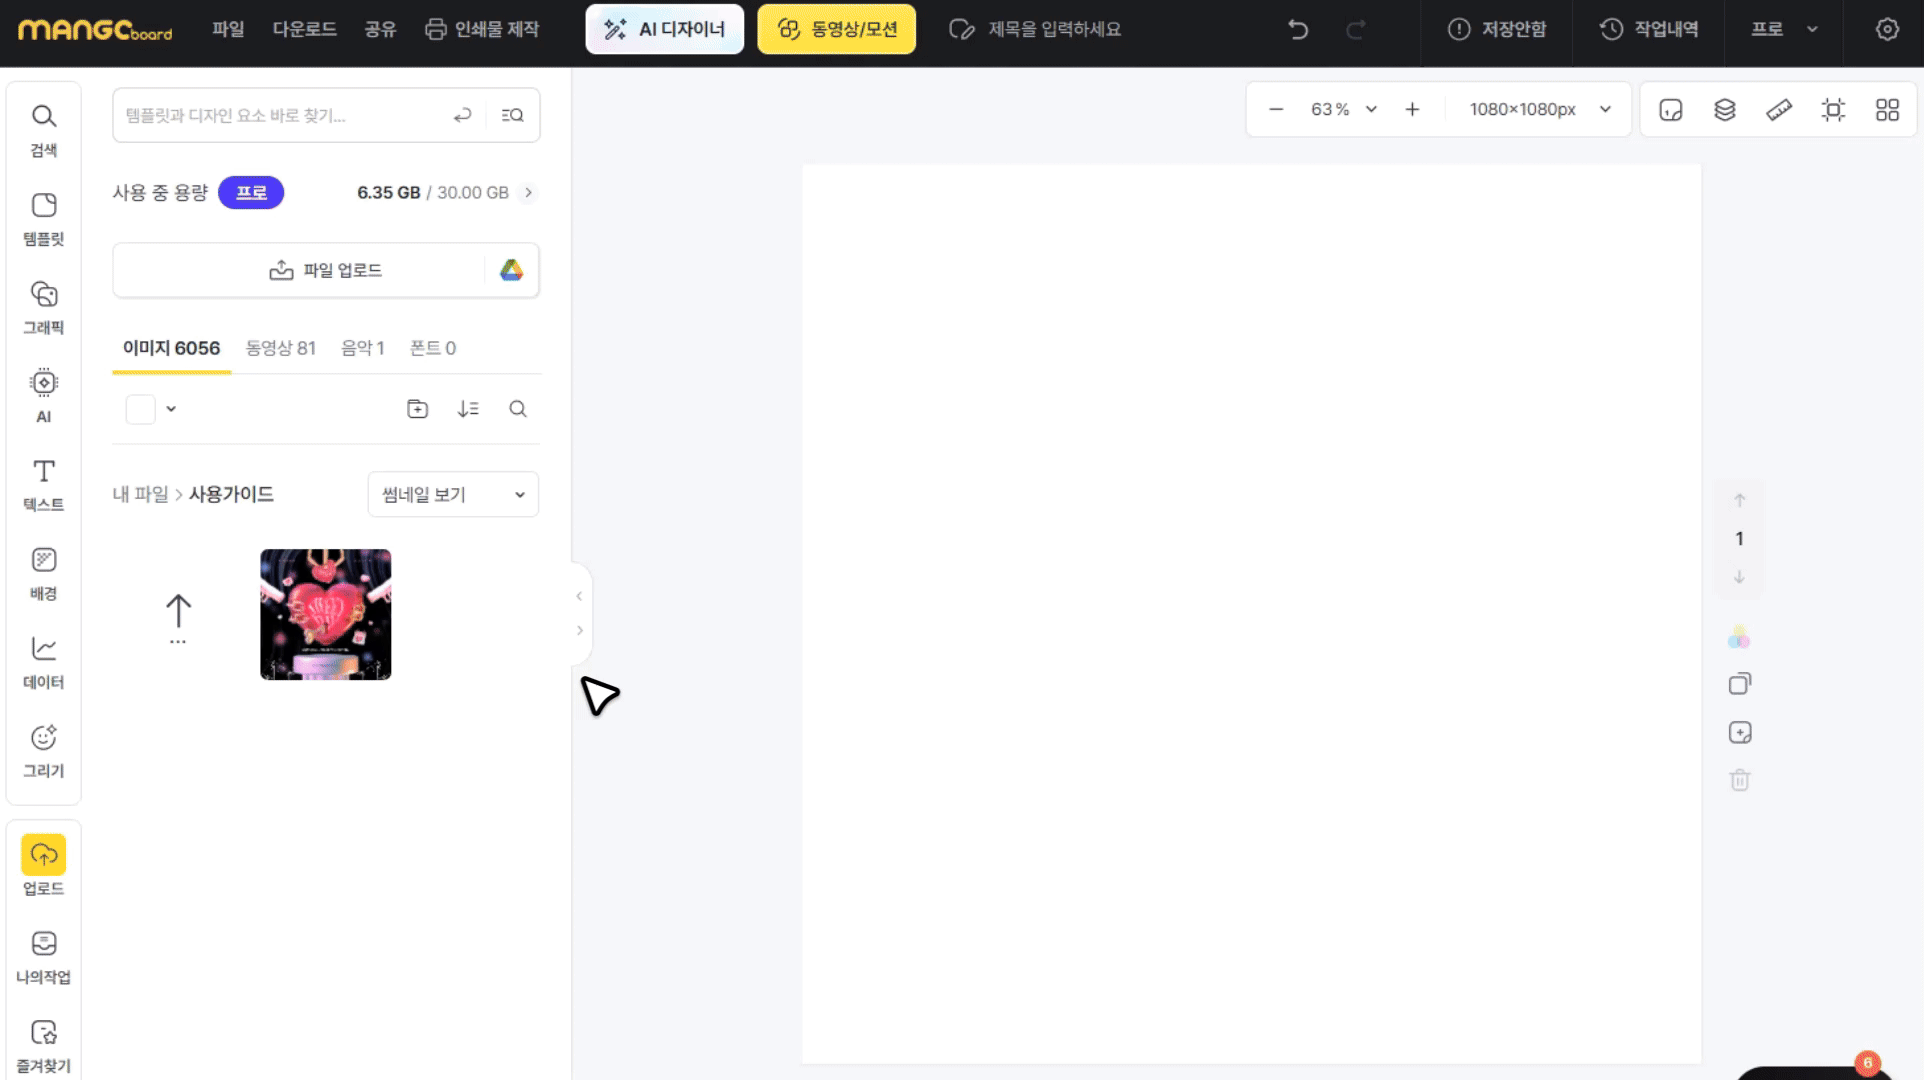Viewport: 1924px width, 1080px height.
Task: Open the layers icon in top toolbar
Action: pyautogui.click(x=1724, y=110)
